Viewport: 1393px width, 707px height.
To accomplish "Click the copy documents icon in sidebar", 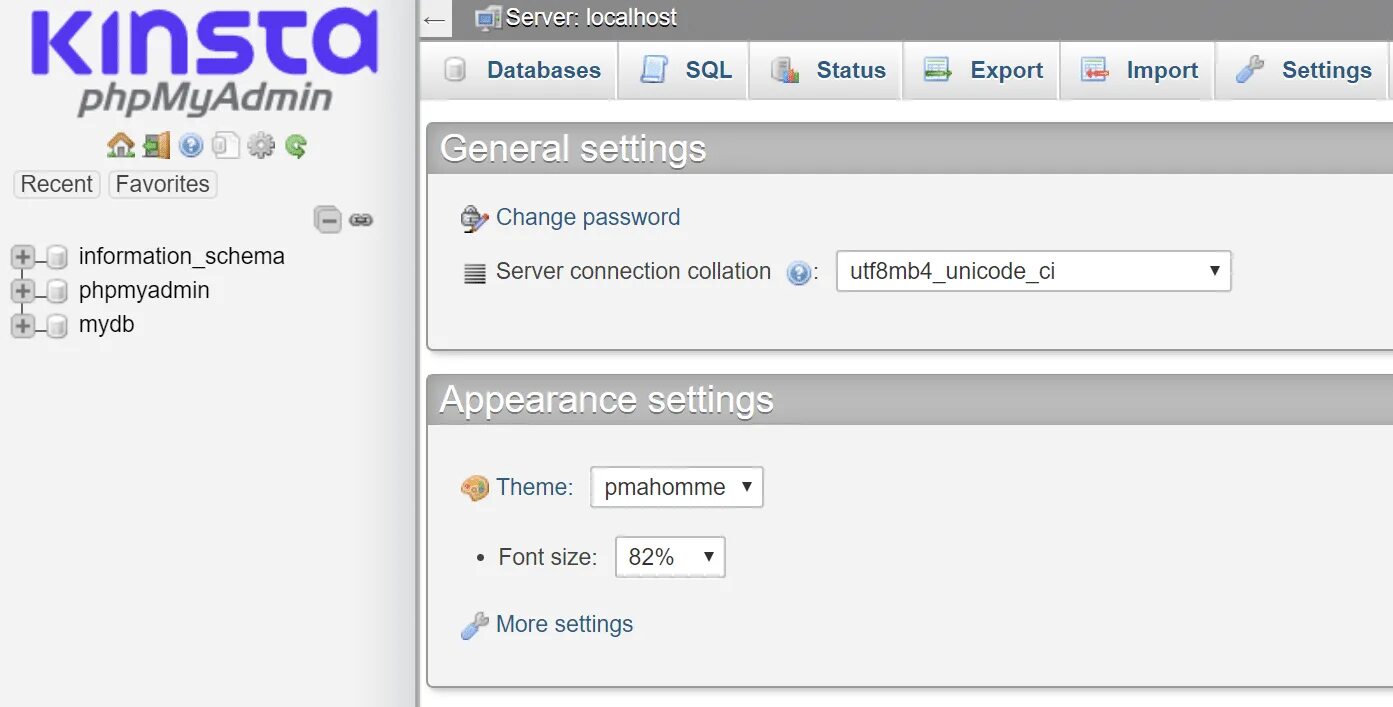I will pyautogui.click(x=226, y=146).
